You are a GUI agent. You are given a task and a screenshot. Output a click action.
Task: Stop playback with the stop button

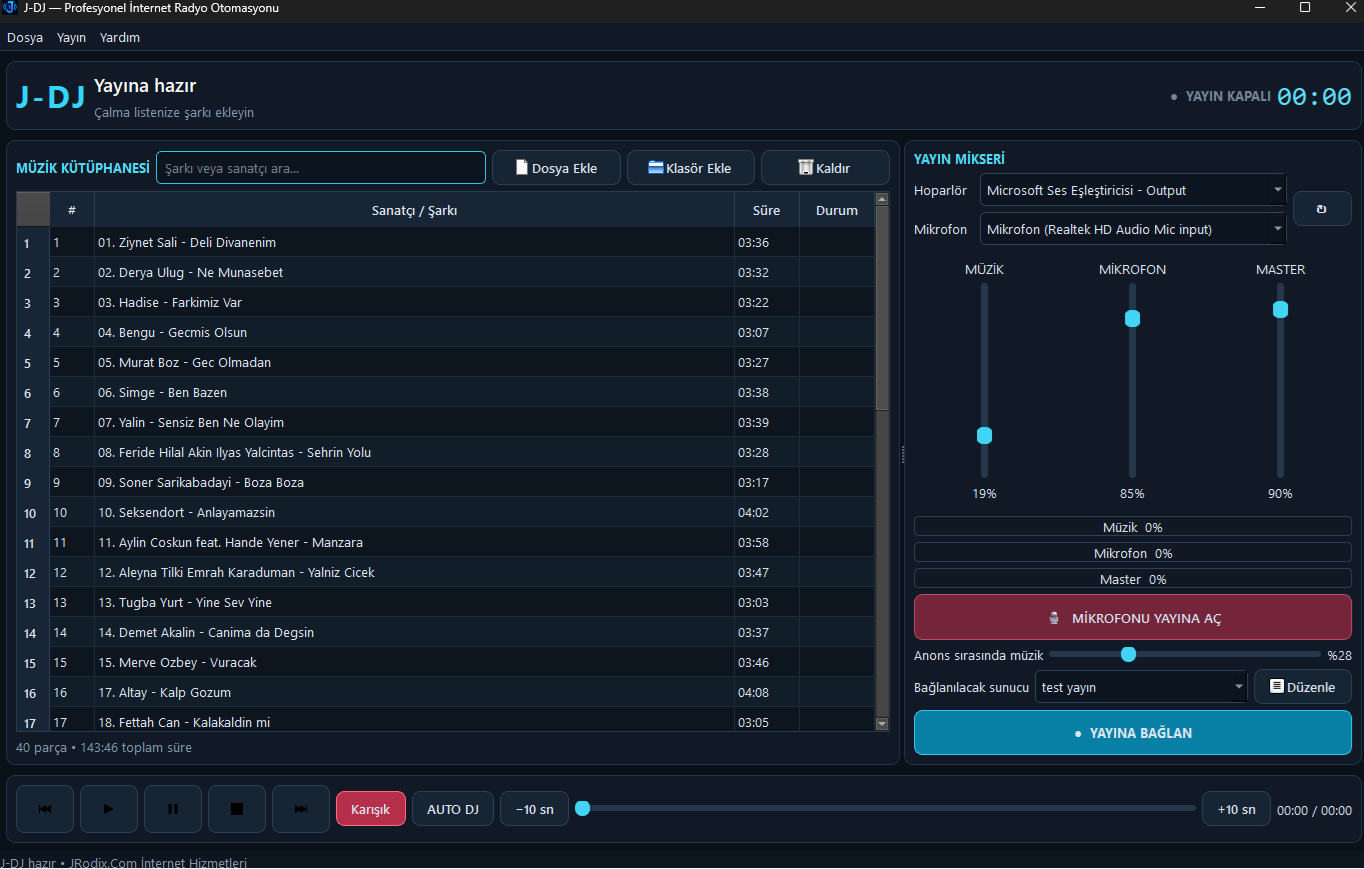pyautogui.click(x=237, y=809)
